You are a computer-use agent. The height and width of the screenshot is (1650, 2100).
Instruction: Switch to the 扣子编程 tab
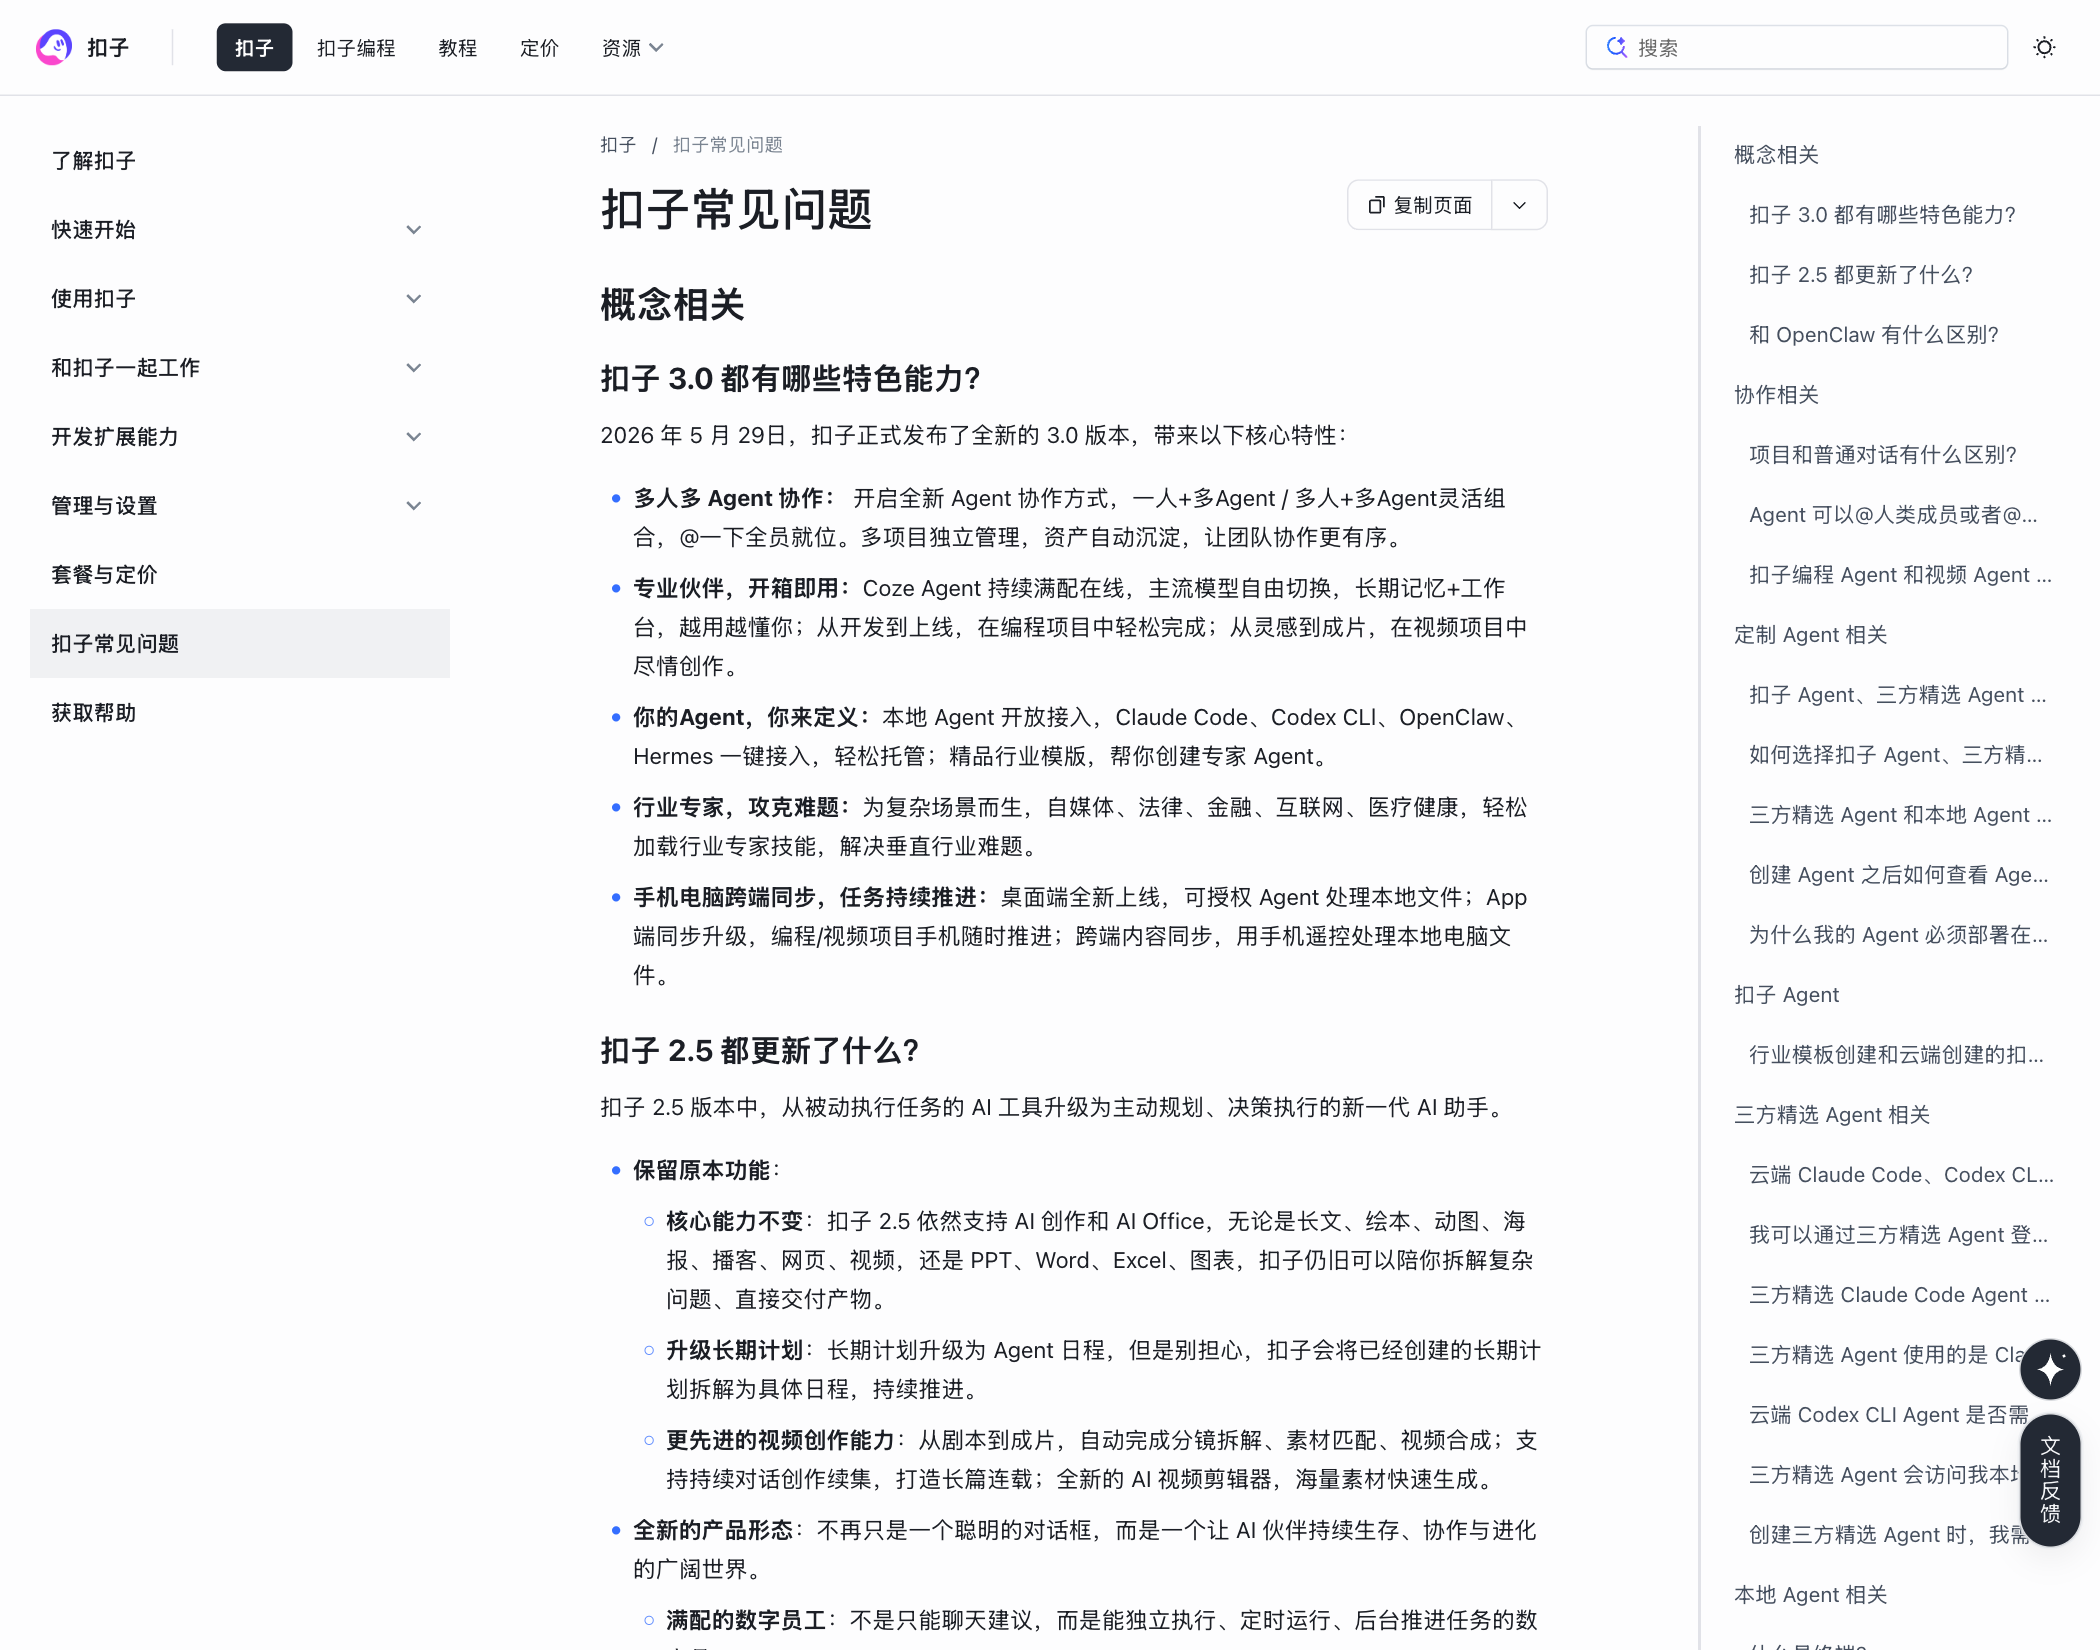tap(356, 48)
